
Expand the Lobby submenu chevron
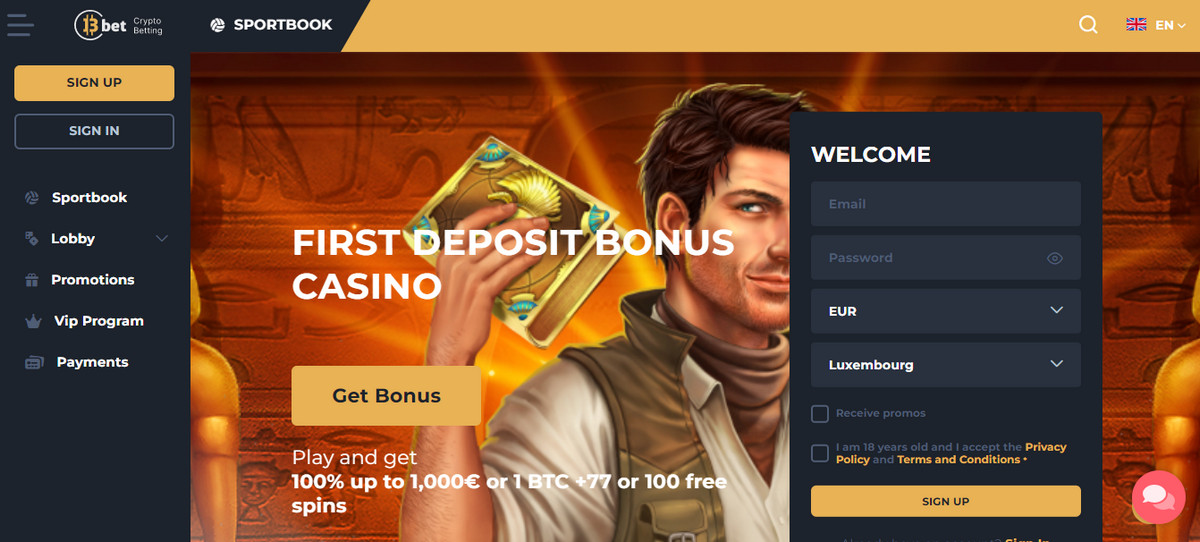click(x=162, y=239)
